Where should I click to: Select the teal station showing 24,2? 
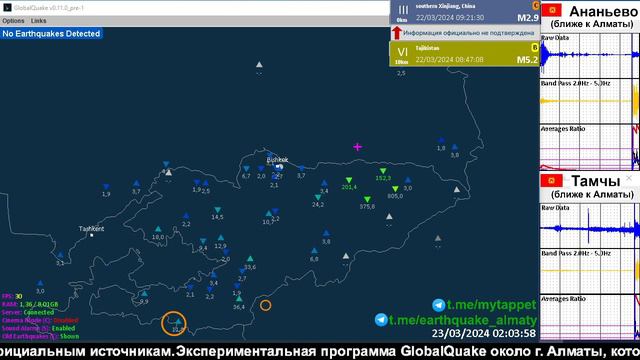(318, 198)
